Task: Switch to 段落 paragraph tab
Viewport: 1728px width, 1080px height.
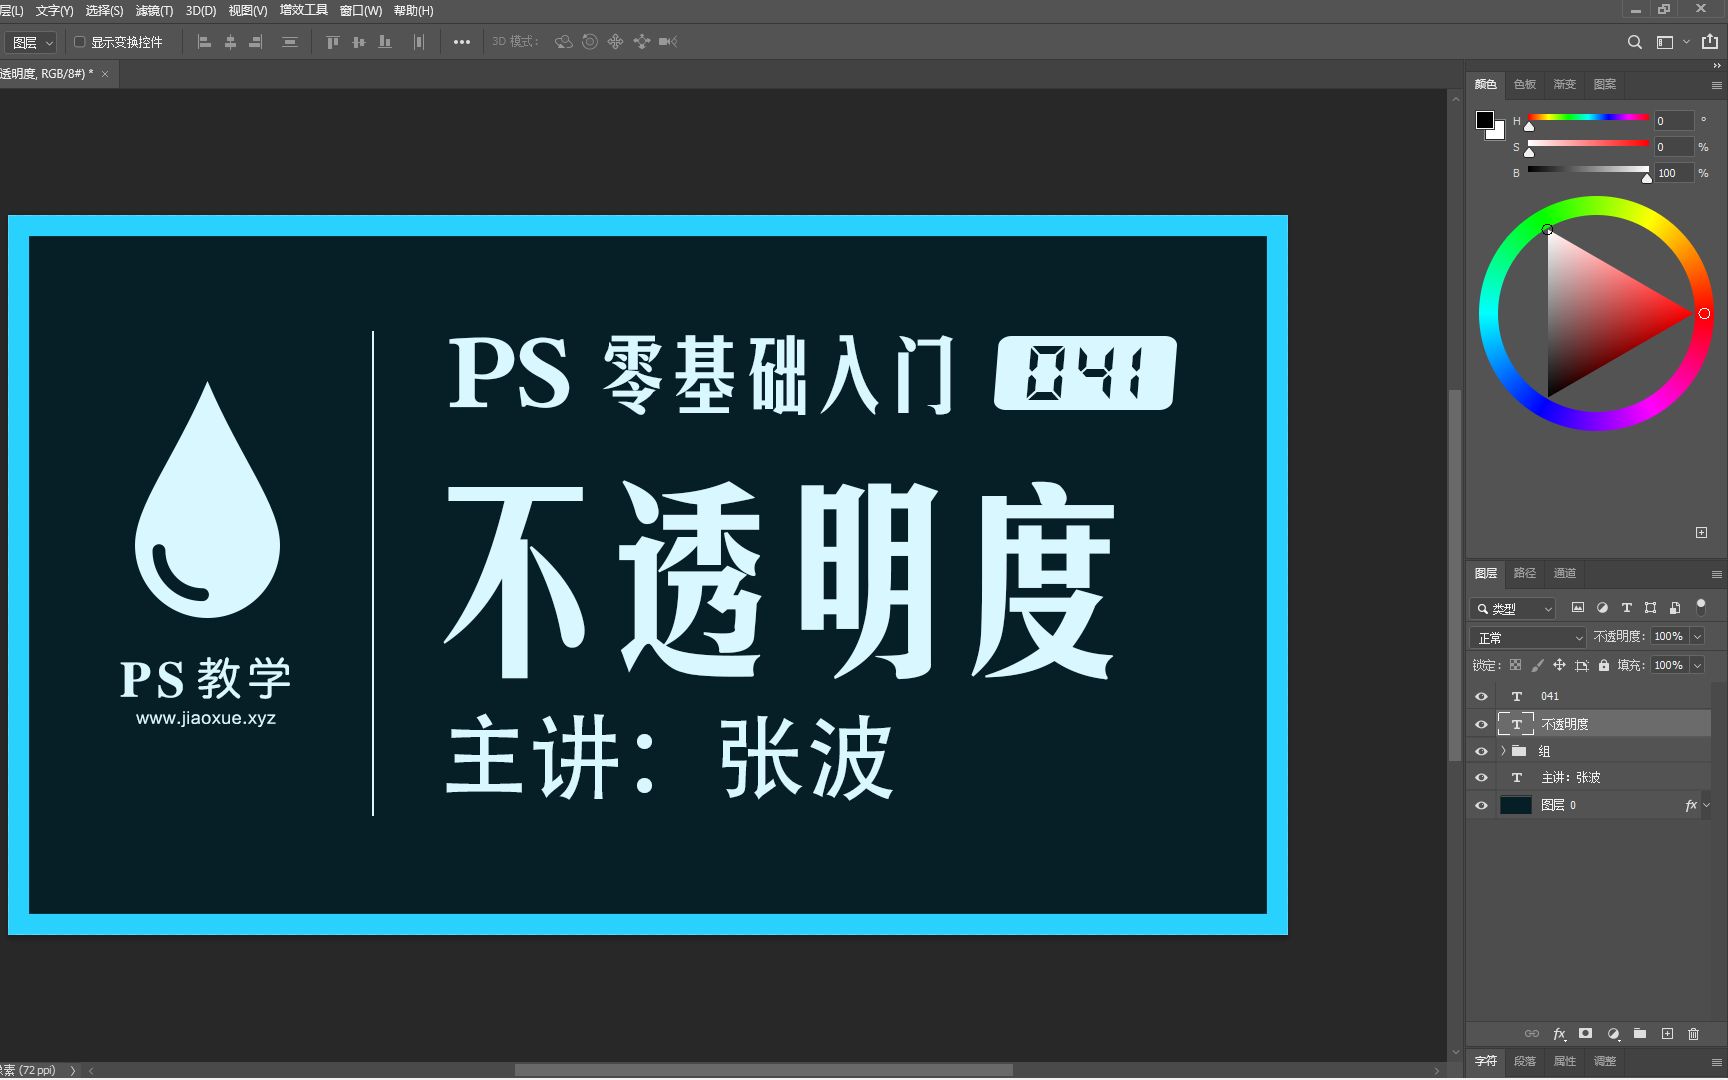Action: (1525, 1061)
